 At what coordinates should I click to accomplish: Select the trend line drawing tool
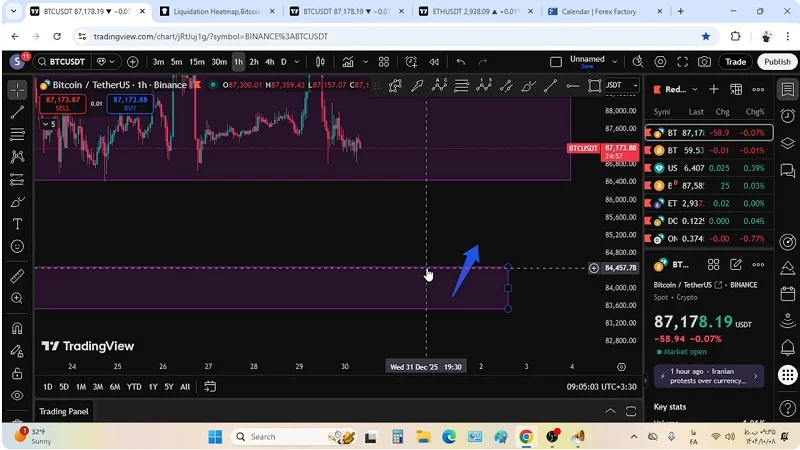(17, 112)
